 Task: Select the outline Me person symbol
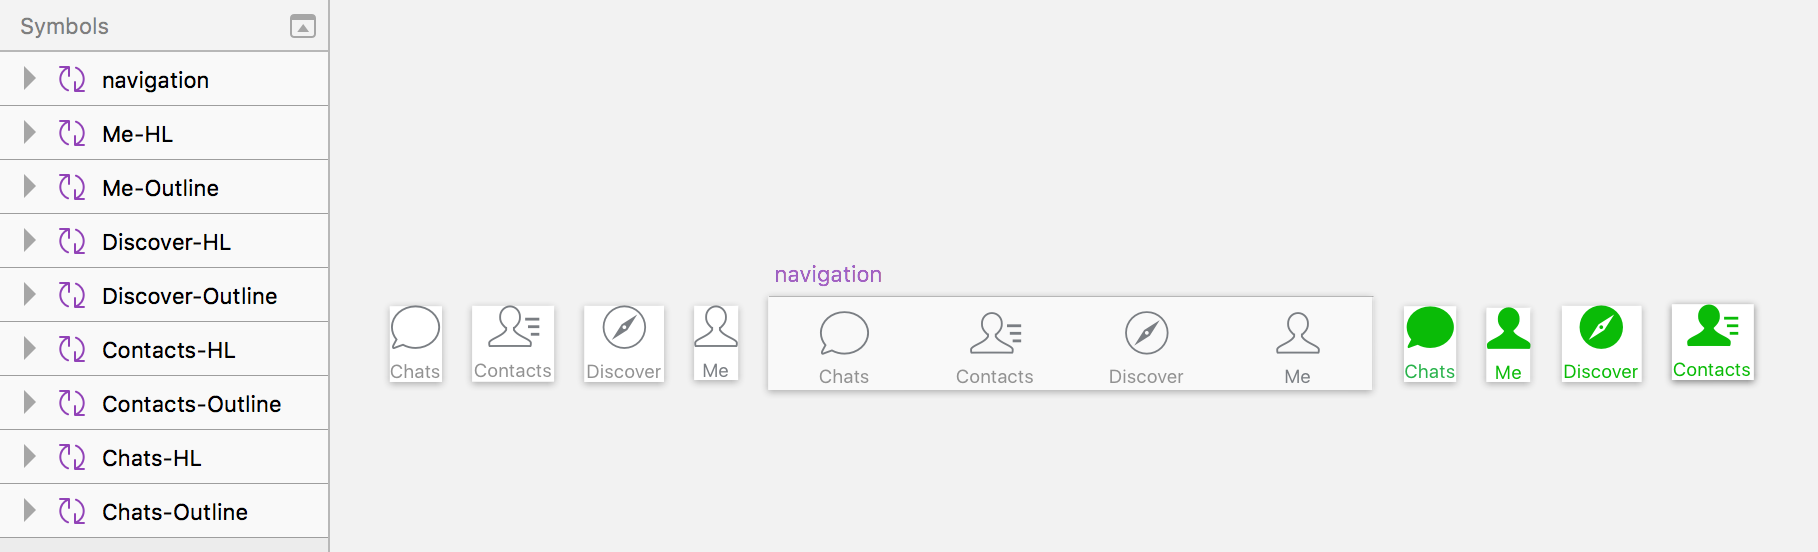pos(716,343)
